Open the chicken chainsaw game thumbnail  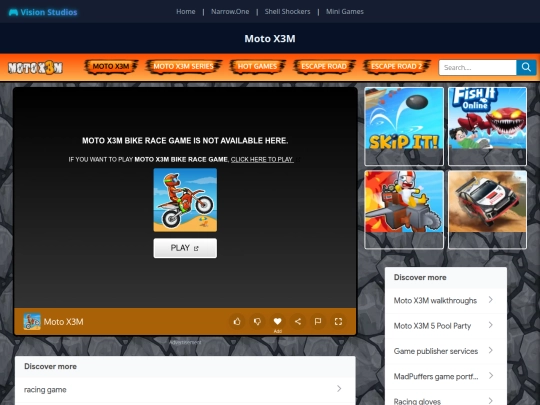click(404, 210)
